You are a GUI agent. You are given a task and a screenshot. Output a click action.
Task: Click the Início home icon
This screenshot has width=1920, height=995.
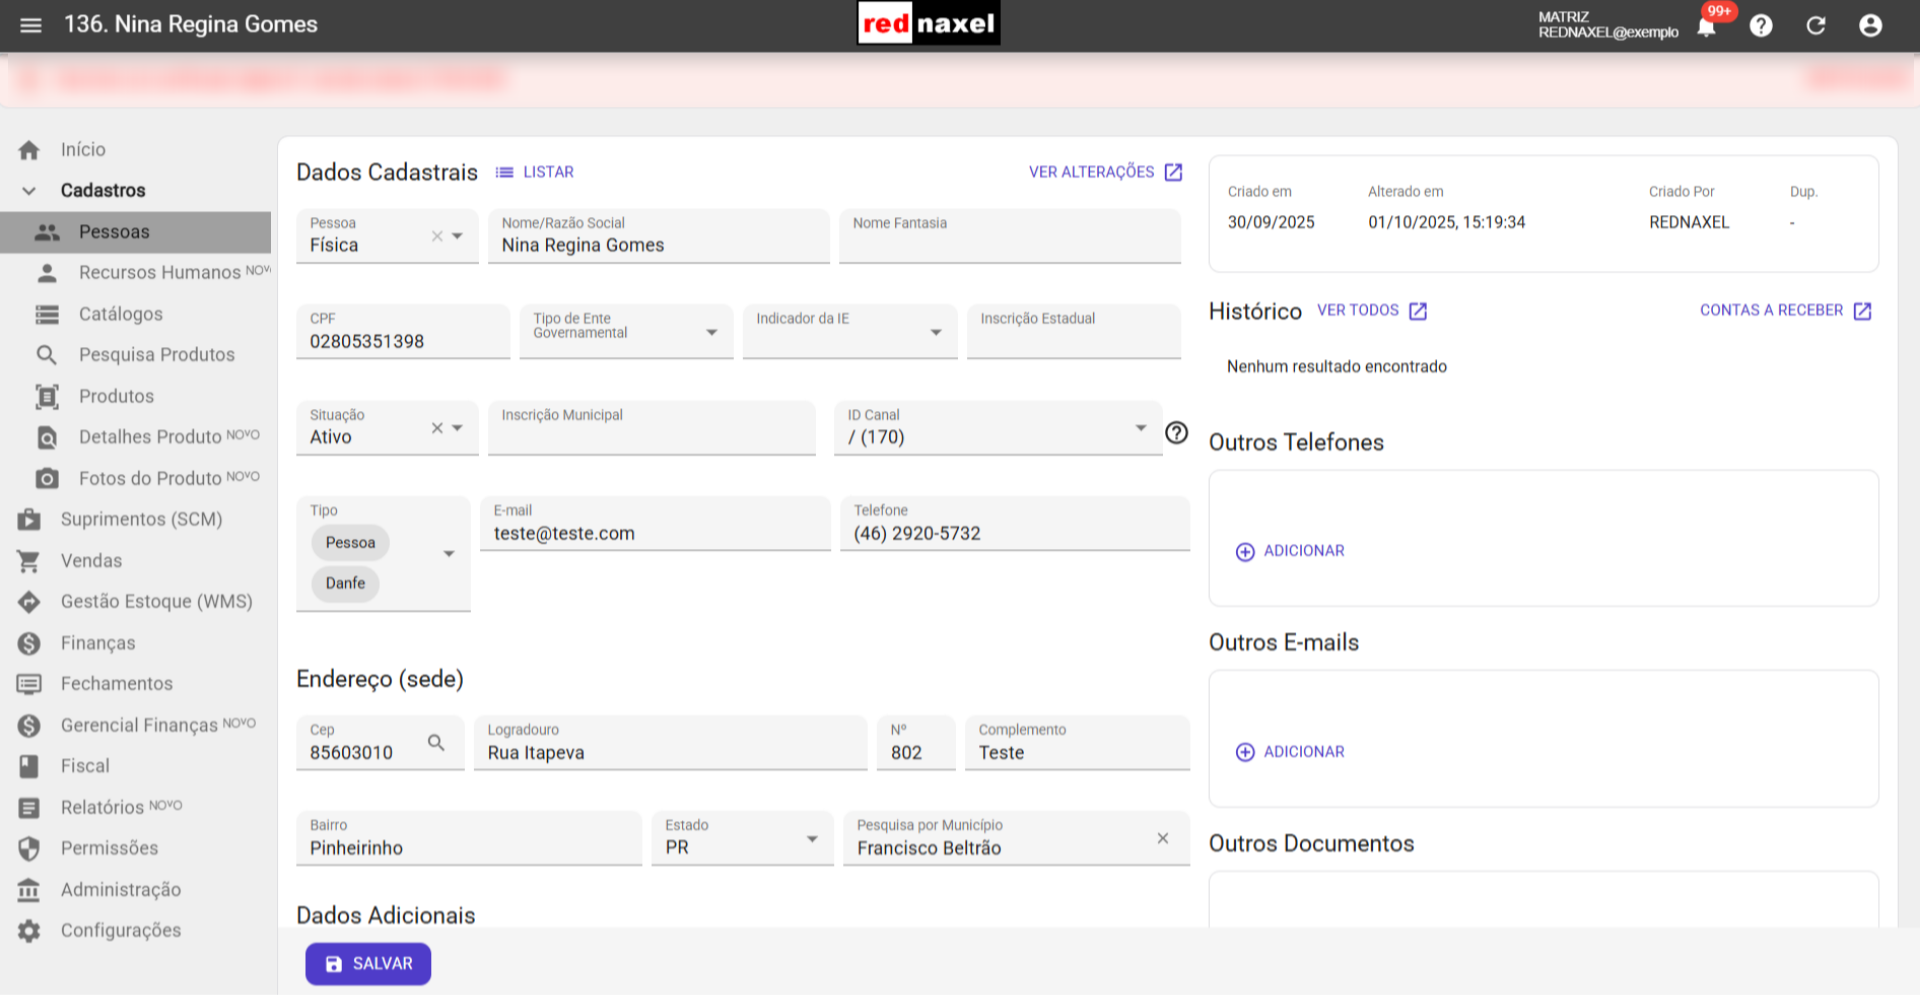tap(29, 150)
